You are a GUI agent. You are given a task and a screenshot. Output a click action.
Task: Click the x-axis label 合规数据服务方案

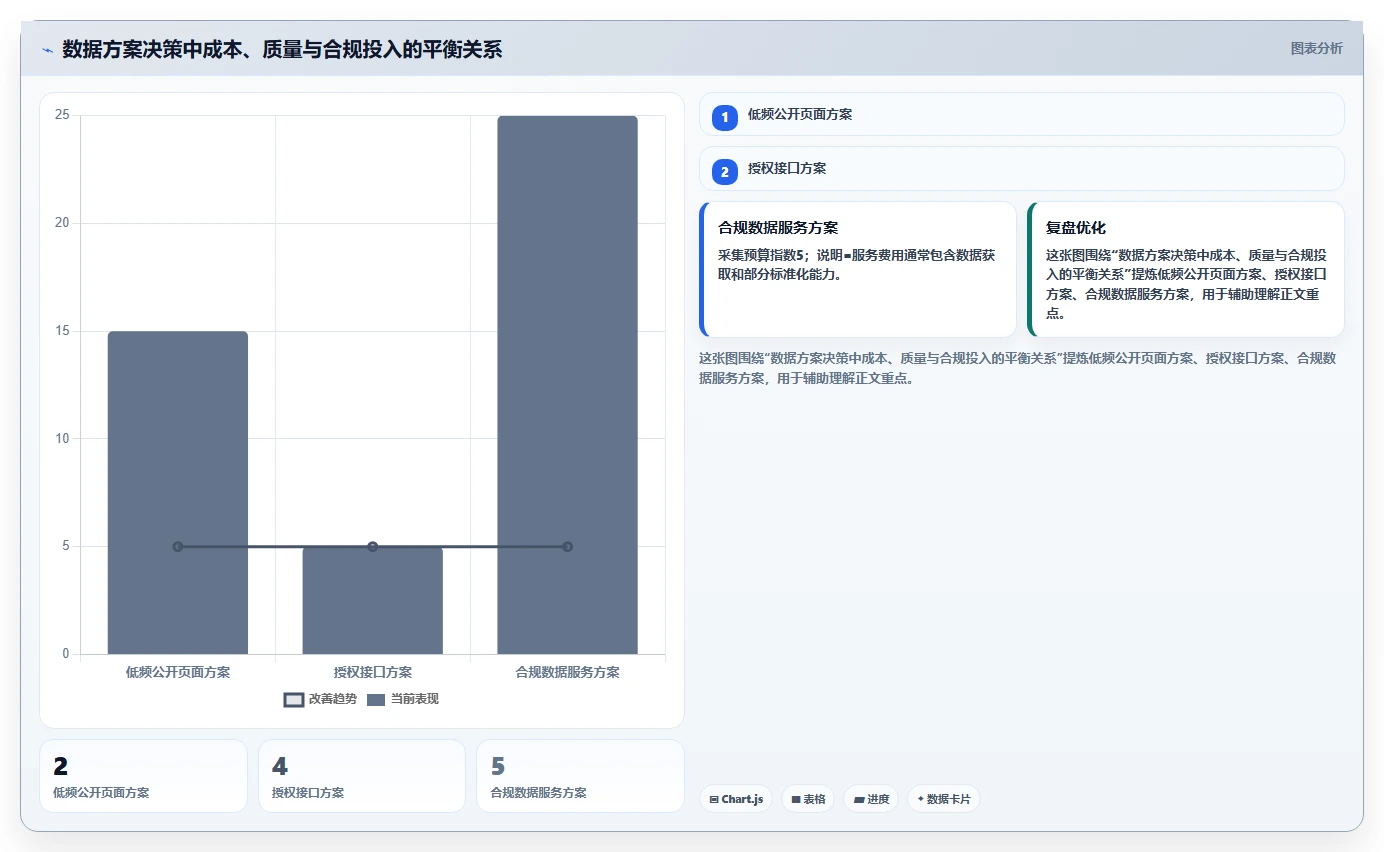[x=567, y=672]
